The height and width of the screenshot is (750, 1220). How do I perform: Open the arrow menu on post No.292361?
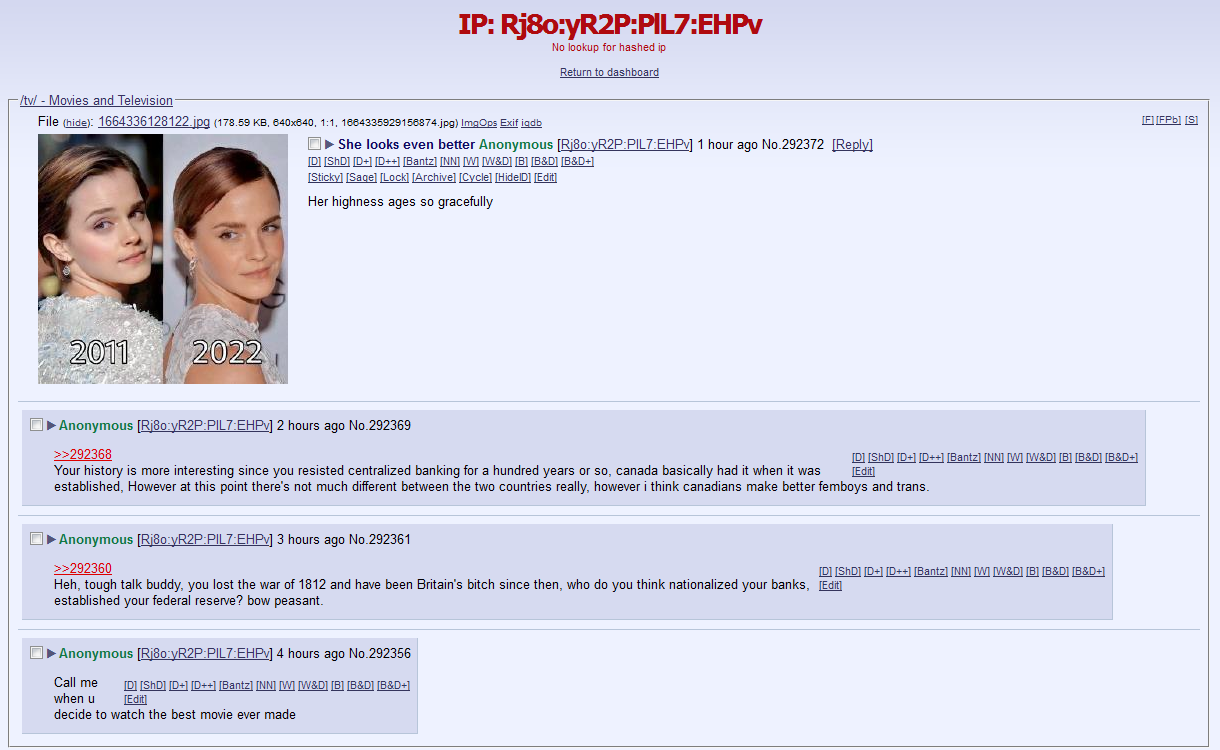tap(51, 540)
